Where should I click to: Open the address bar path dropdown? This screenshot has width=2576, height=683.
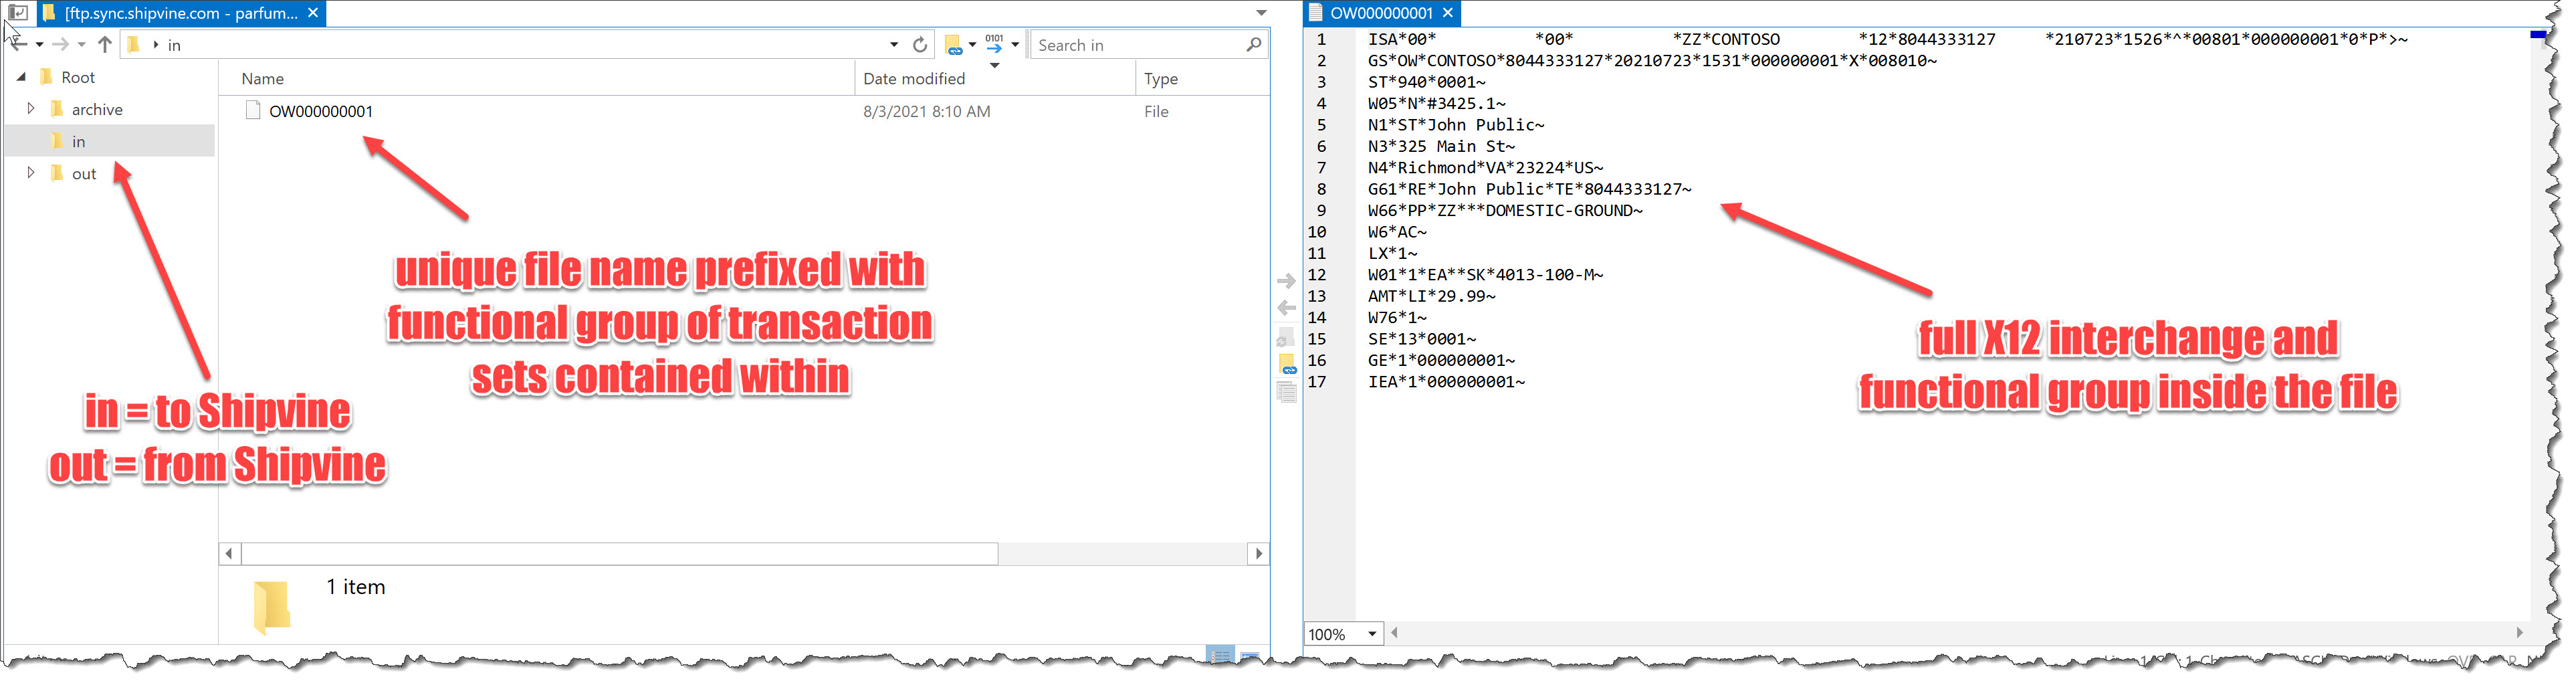pos(893,45)
